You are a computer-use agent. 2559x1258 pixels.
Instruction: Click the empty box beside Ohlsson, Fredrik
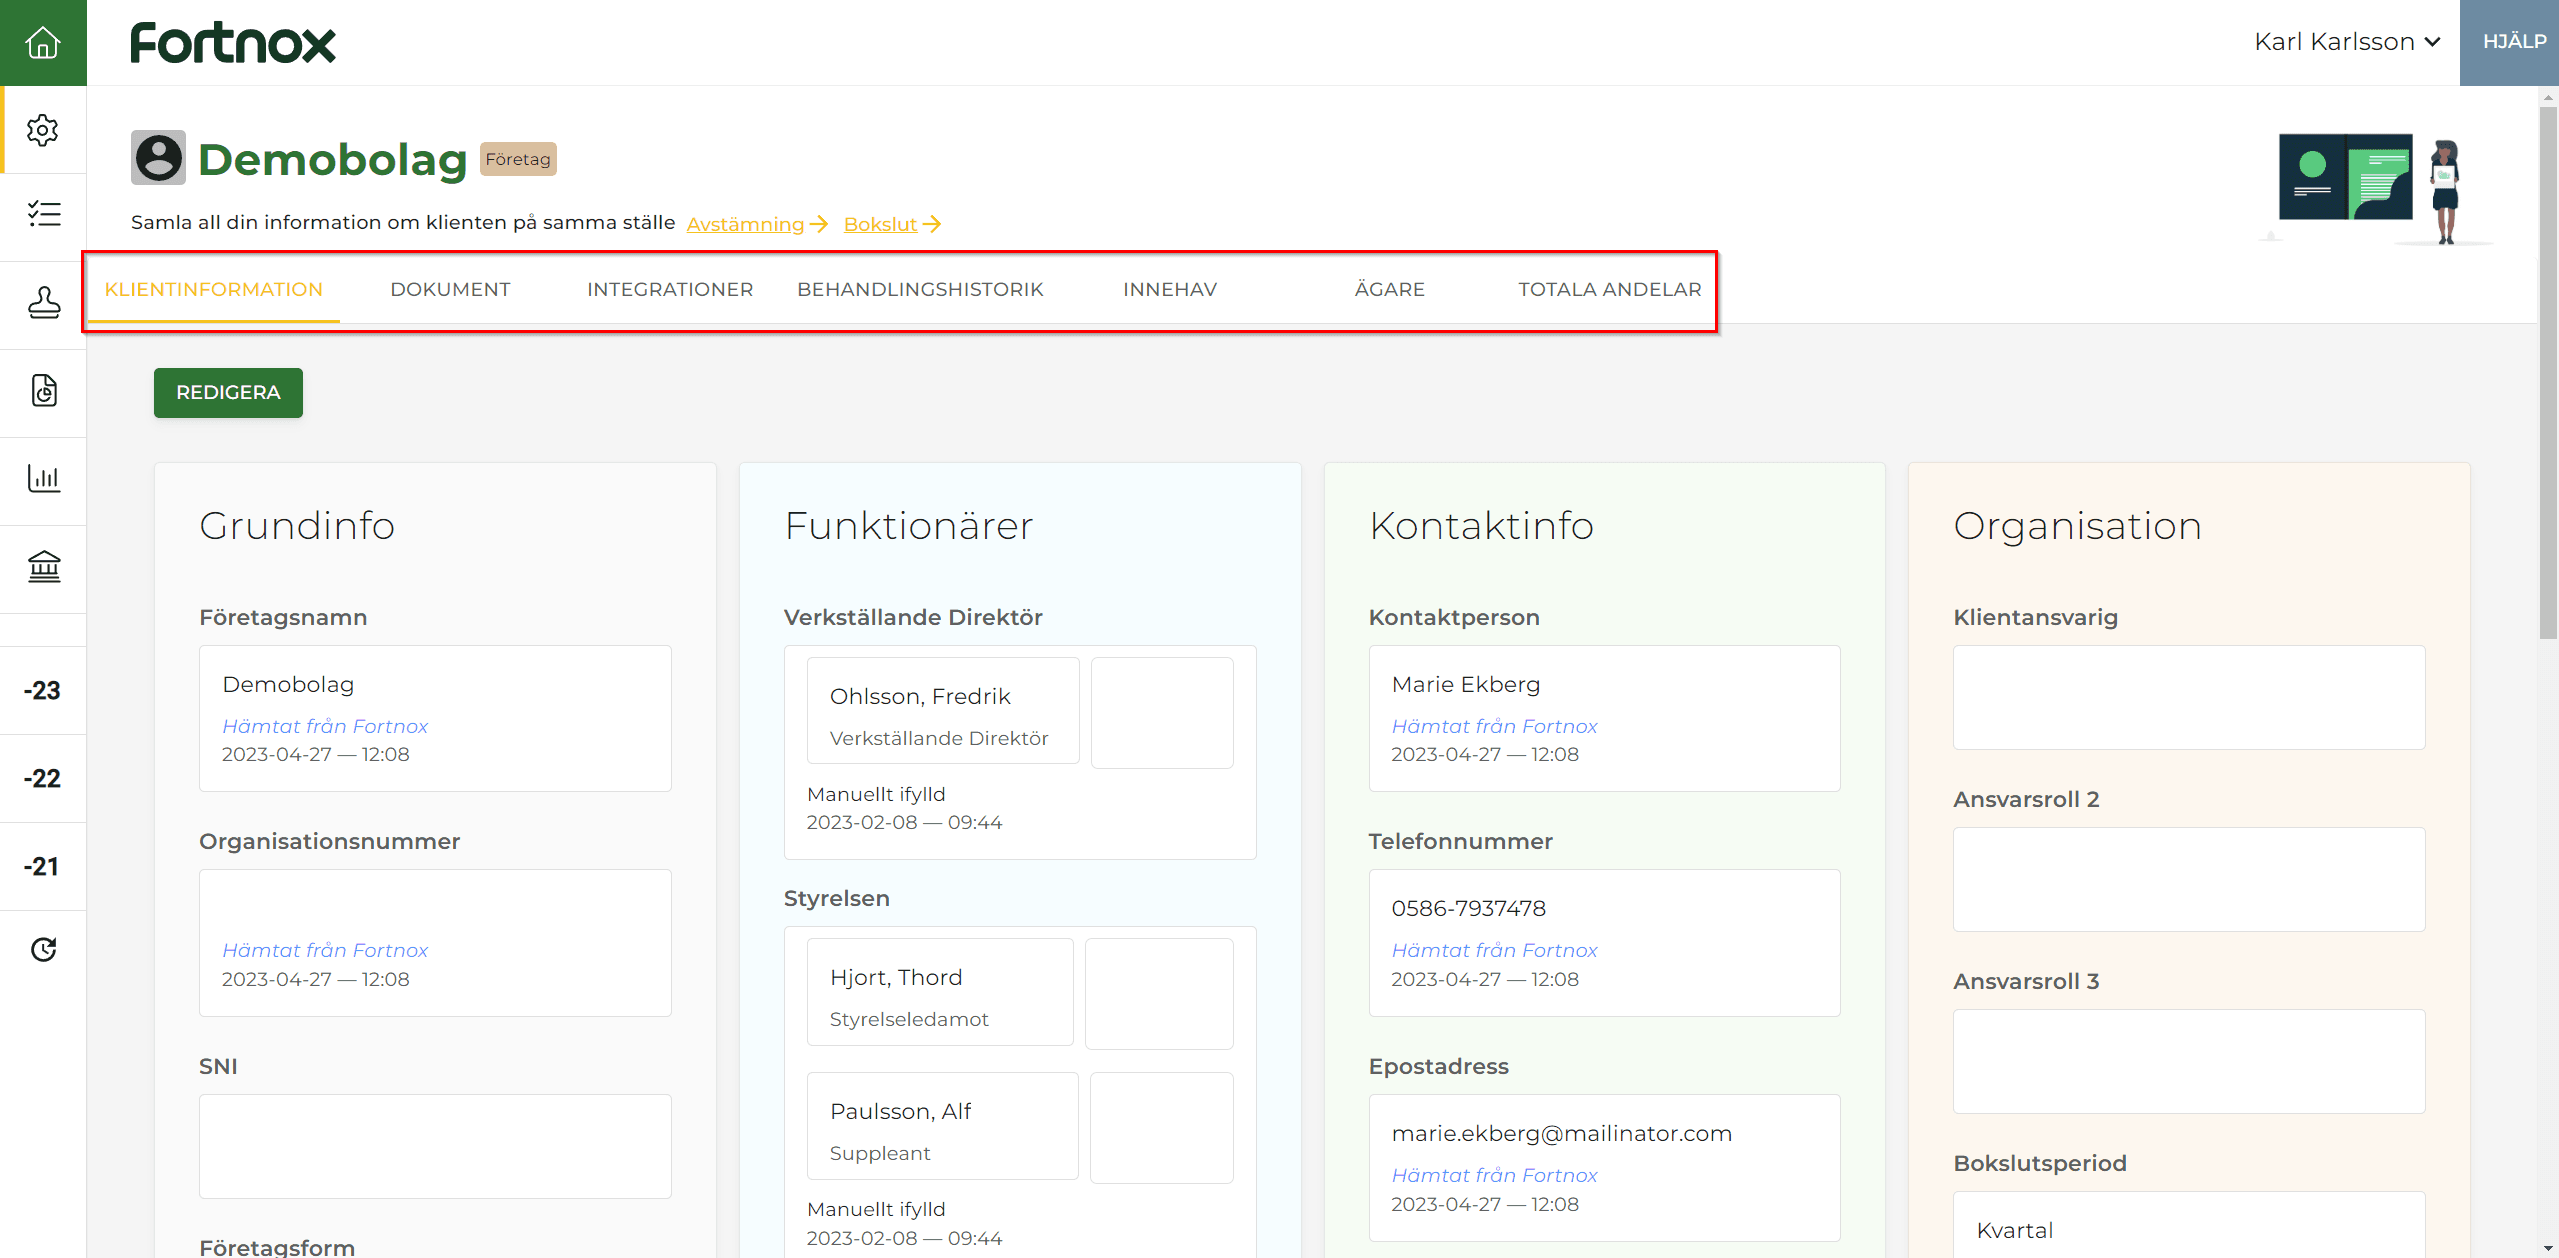1162,712
